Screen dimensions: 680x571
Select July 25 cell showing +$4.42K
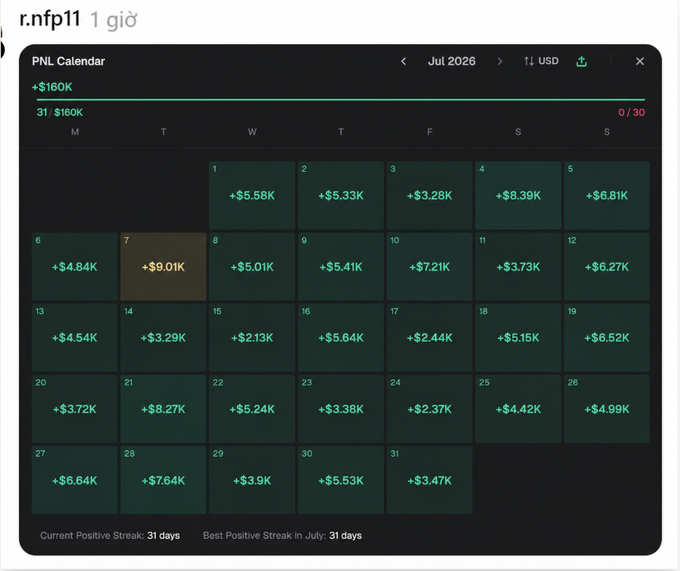pos(518,409)
